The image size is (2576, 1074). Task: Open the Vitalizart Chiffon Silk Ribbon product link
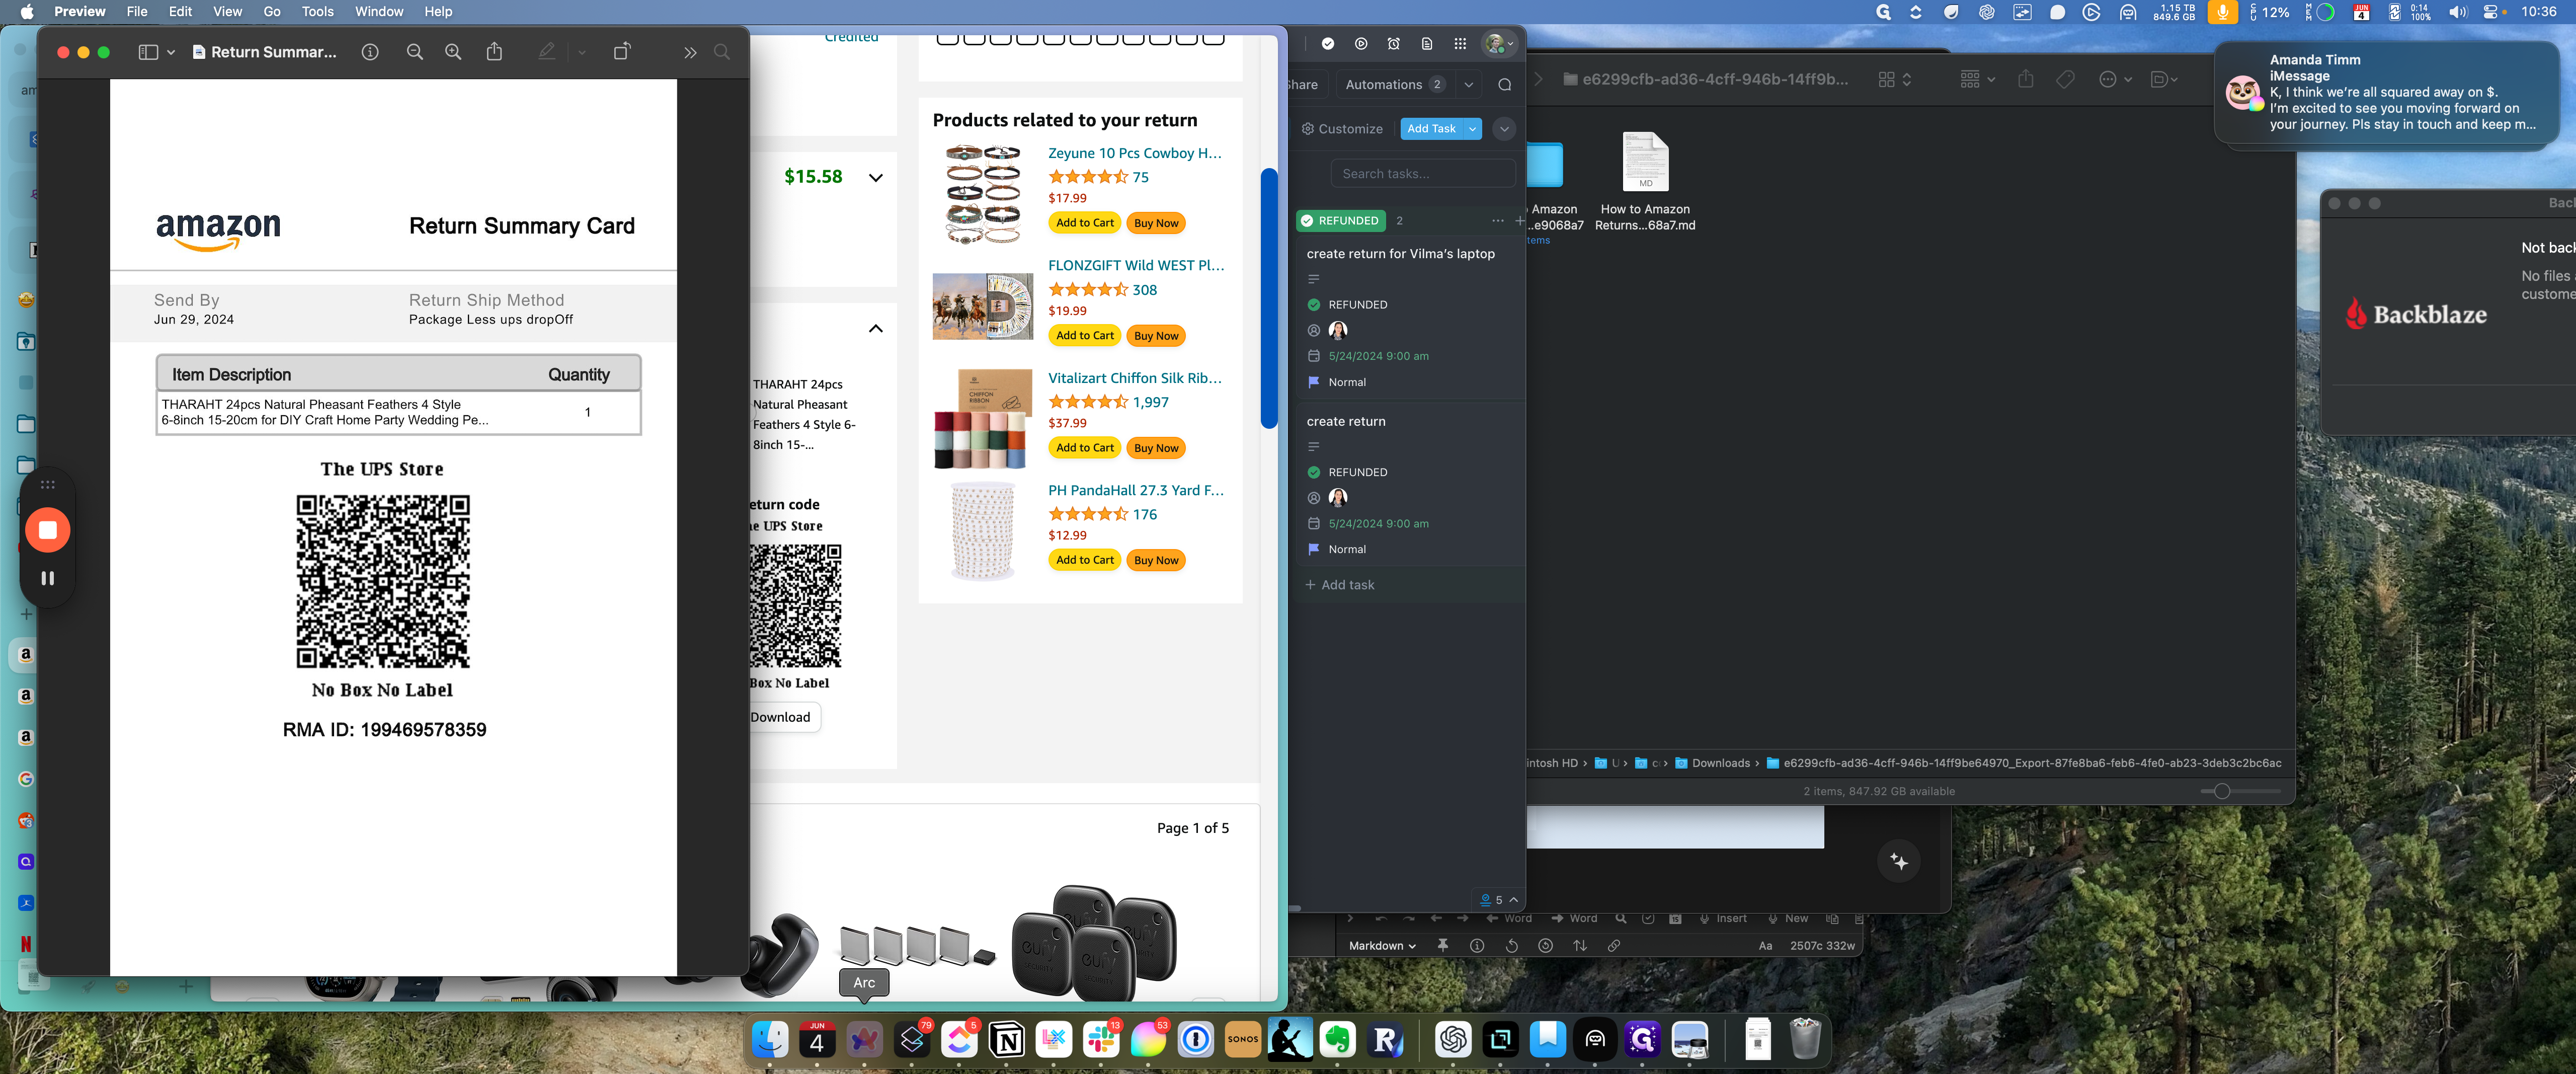[1134, 378]
